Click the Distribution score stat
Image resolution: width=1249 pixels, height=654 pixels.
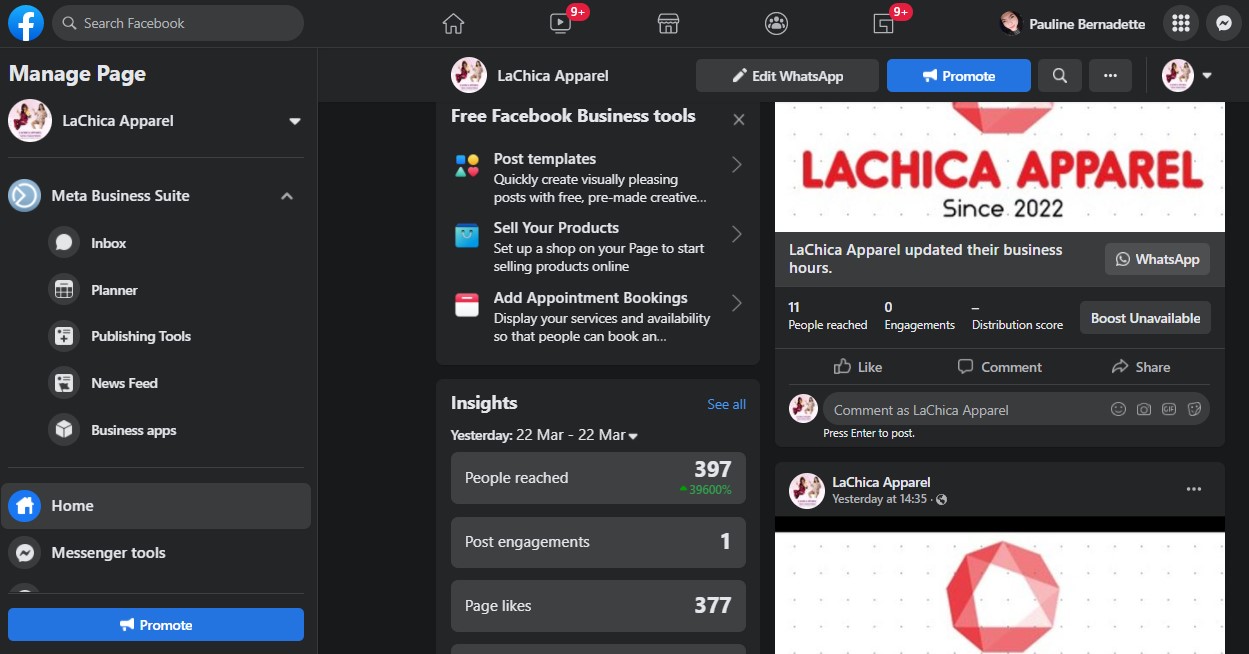1017,315
